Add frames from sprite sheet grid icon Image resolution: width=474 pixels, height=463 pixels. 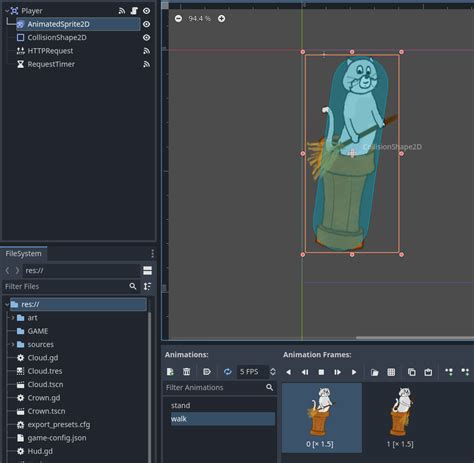pyautogui.click(x=391, y=372)
